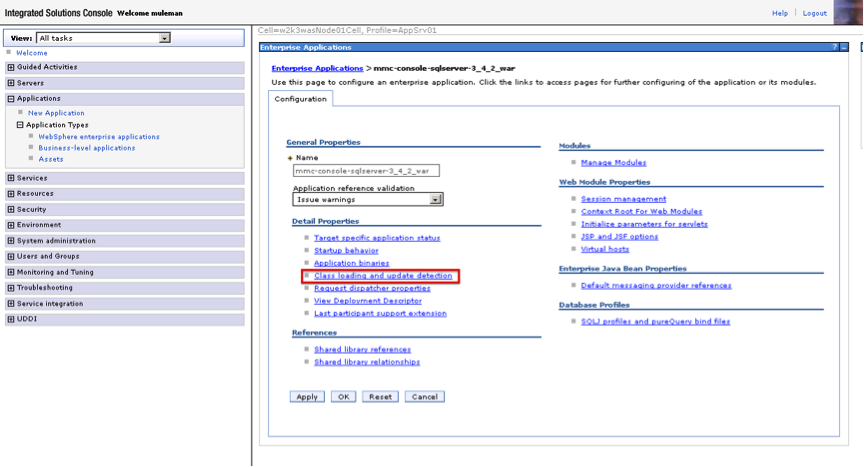
Task: Click the Logout link
Action: click(814, 13)
